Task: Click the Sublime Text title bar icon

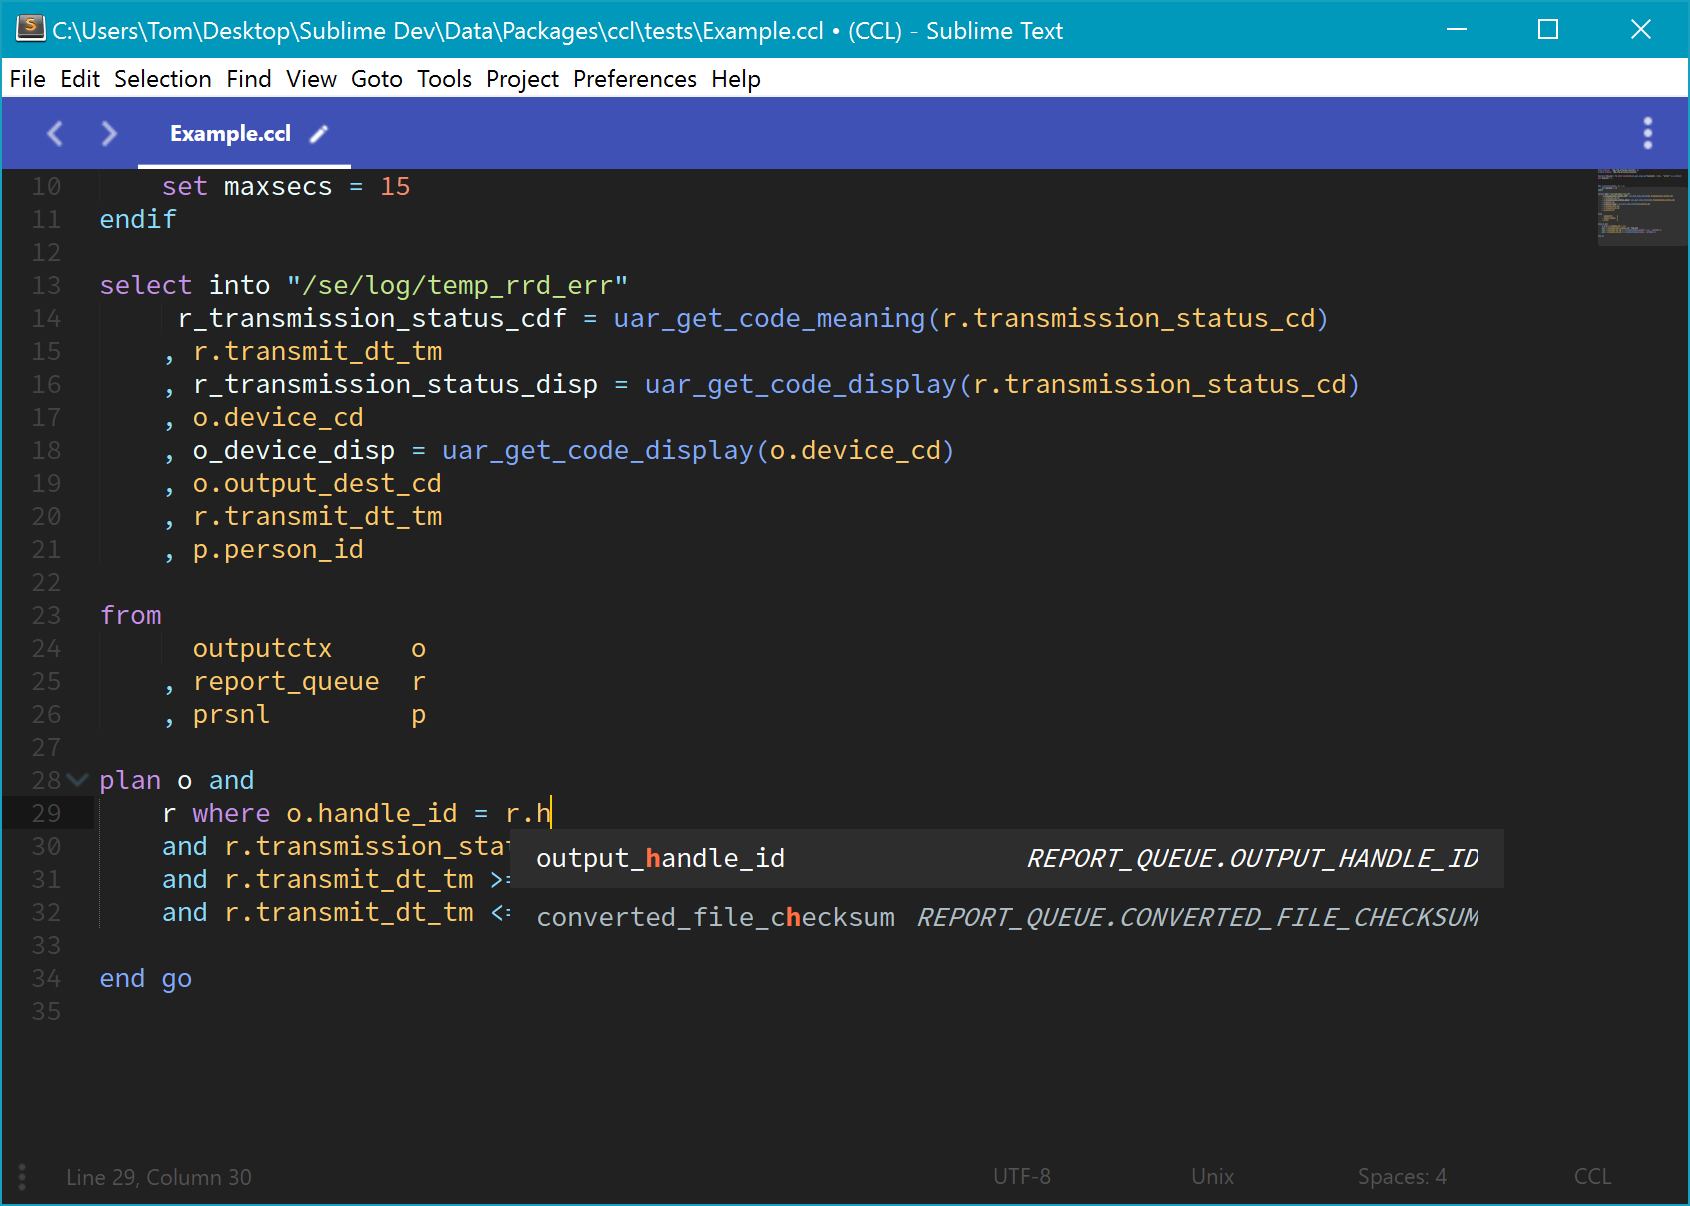Action: coord(30,29)
